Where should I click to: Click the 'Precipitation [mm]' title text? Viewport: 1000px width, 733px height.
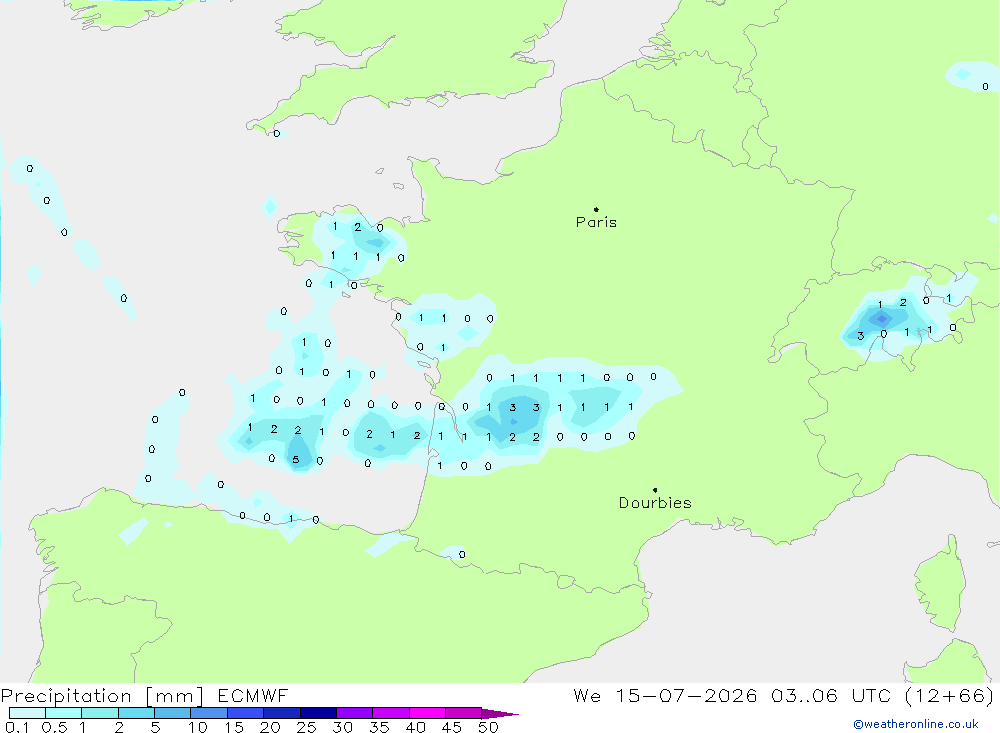click(x=102, y=695)
